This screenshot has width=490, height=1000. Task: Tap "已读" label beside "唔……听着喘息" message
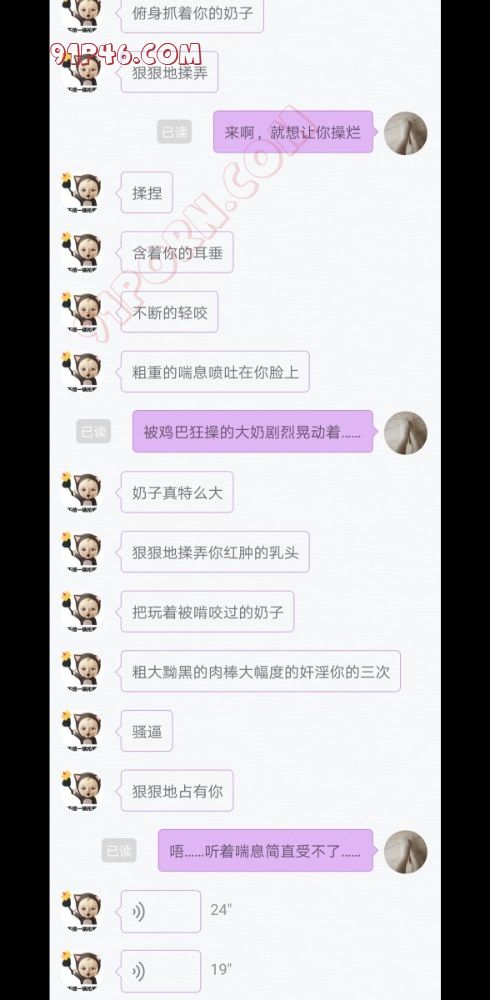119,851
